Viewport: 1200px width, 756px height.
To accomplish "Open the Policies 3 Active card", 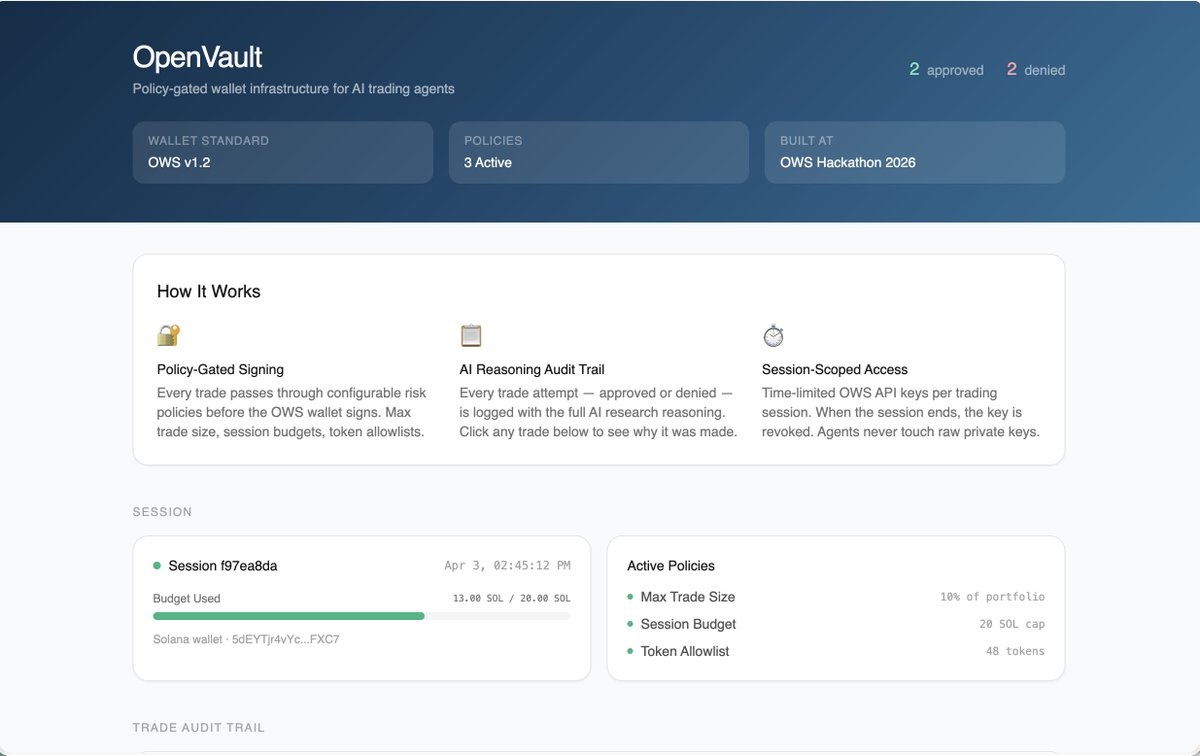I will pos(599,152).
